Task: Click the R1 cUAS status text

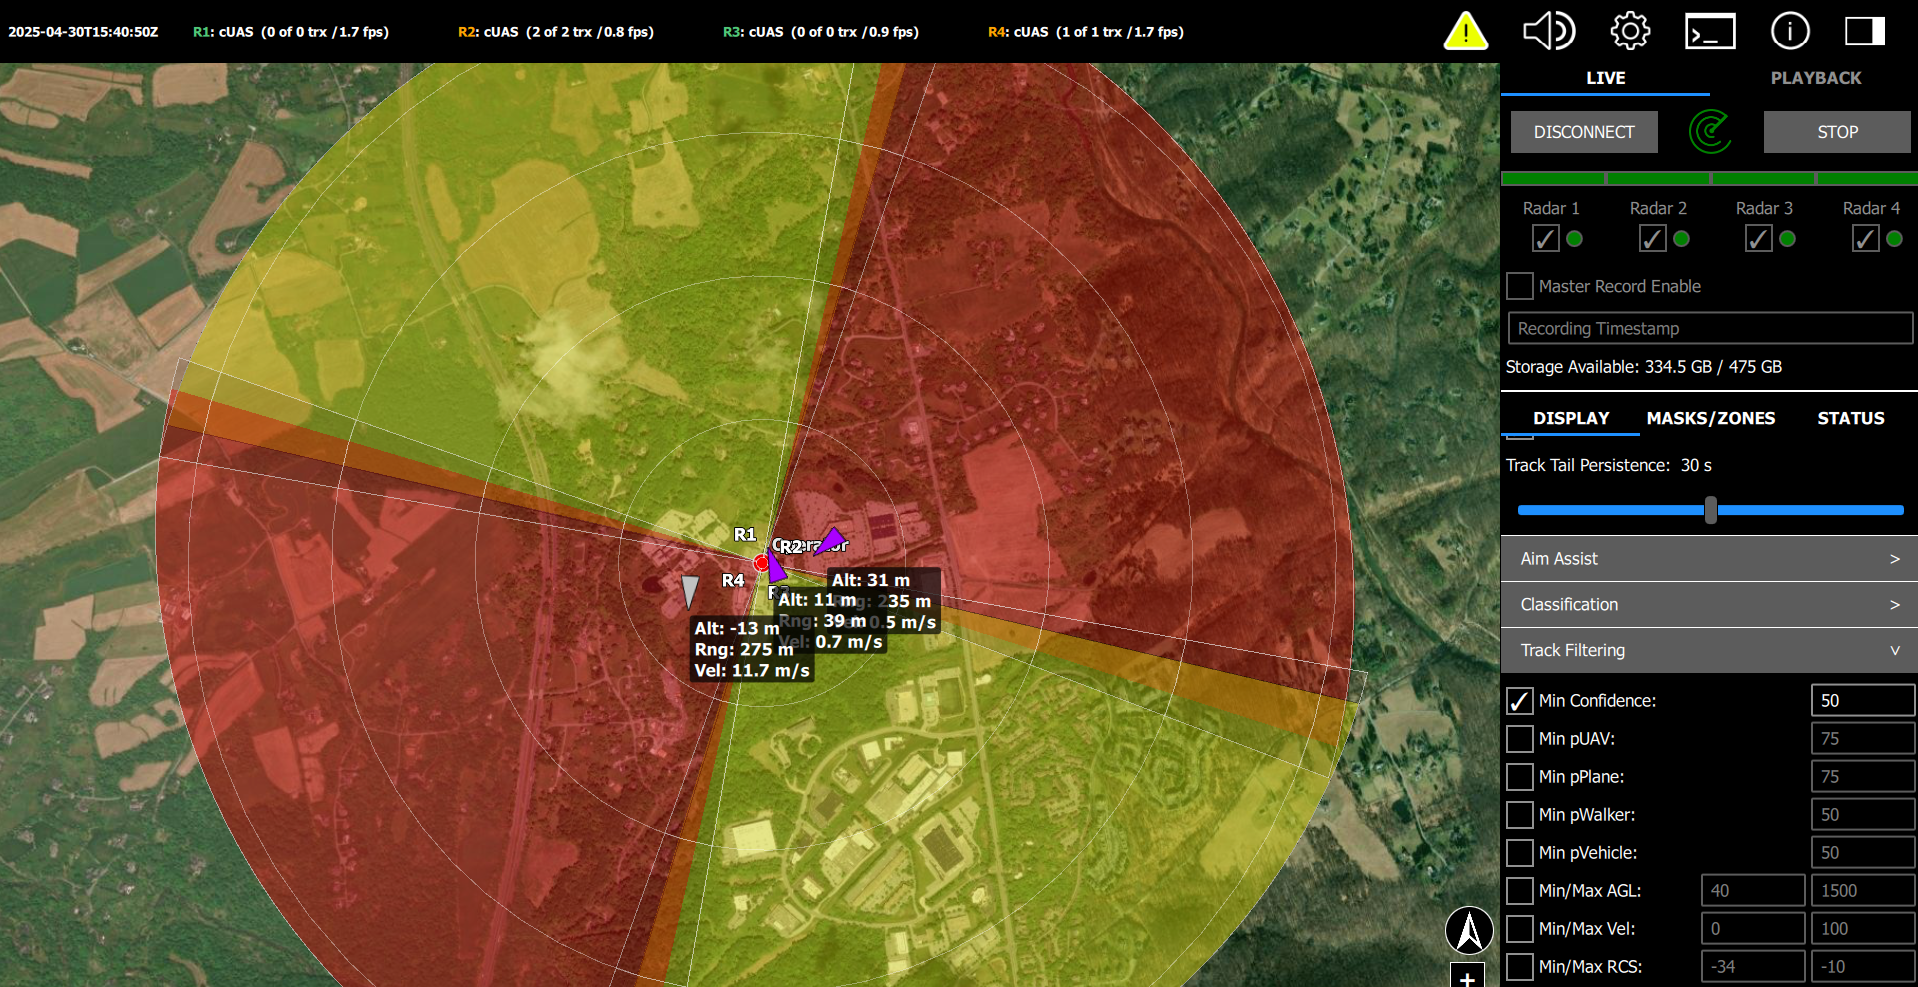Action: point(291,32)
